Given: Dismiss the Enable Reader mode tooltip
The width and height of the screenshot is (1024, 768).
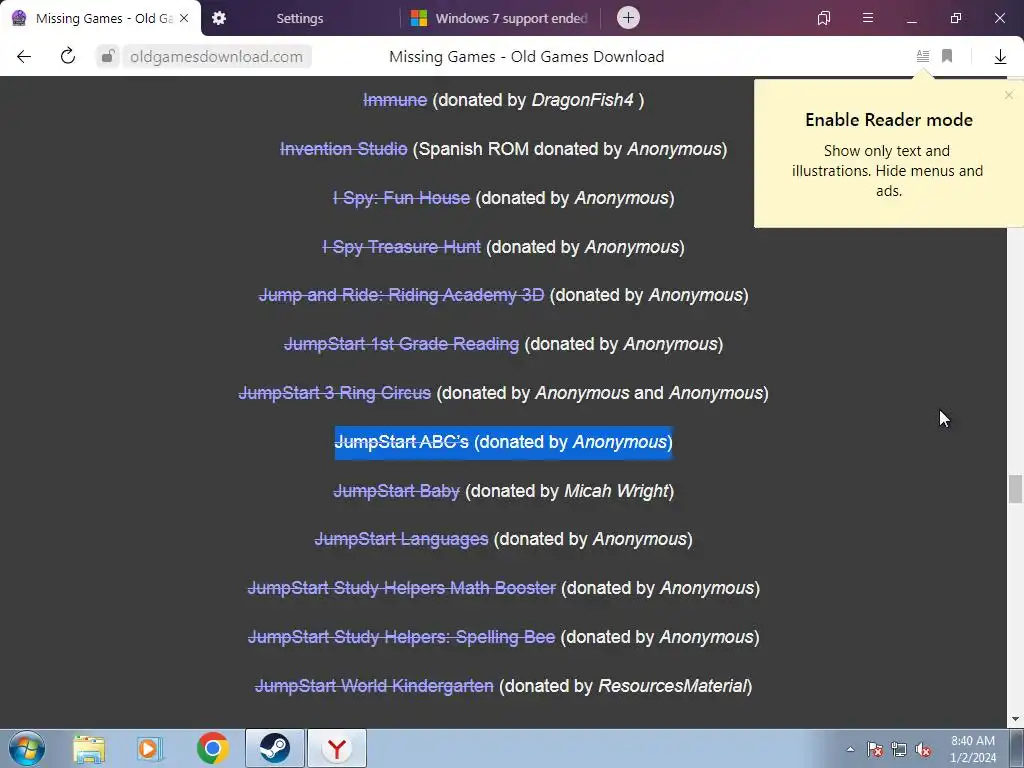Looking at the screenshot, I should tap(1009, 95).
